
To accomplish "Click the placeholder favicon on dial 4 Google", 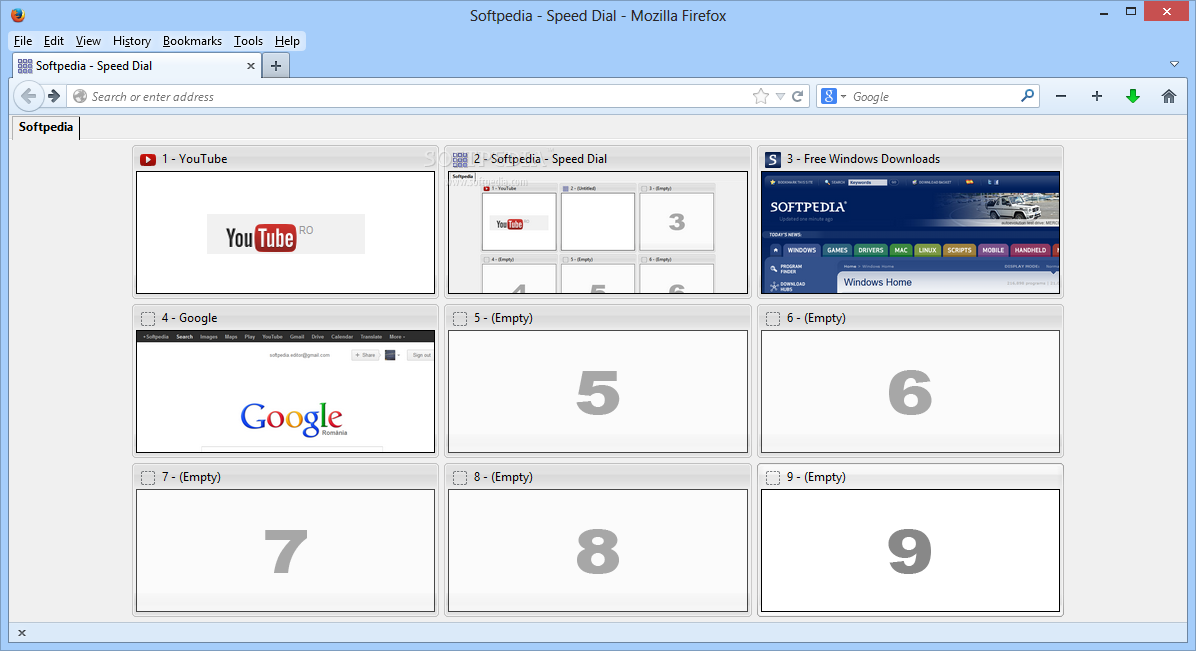I will coord(148,318).
